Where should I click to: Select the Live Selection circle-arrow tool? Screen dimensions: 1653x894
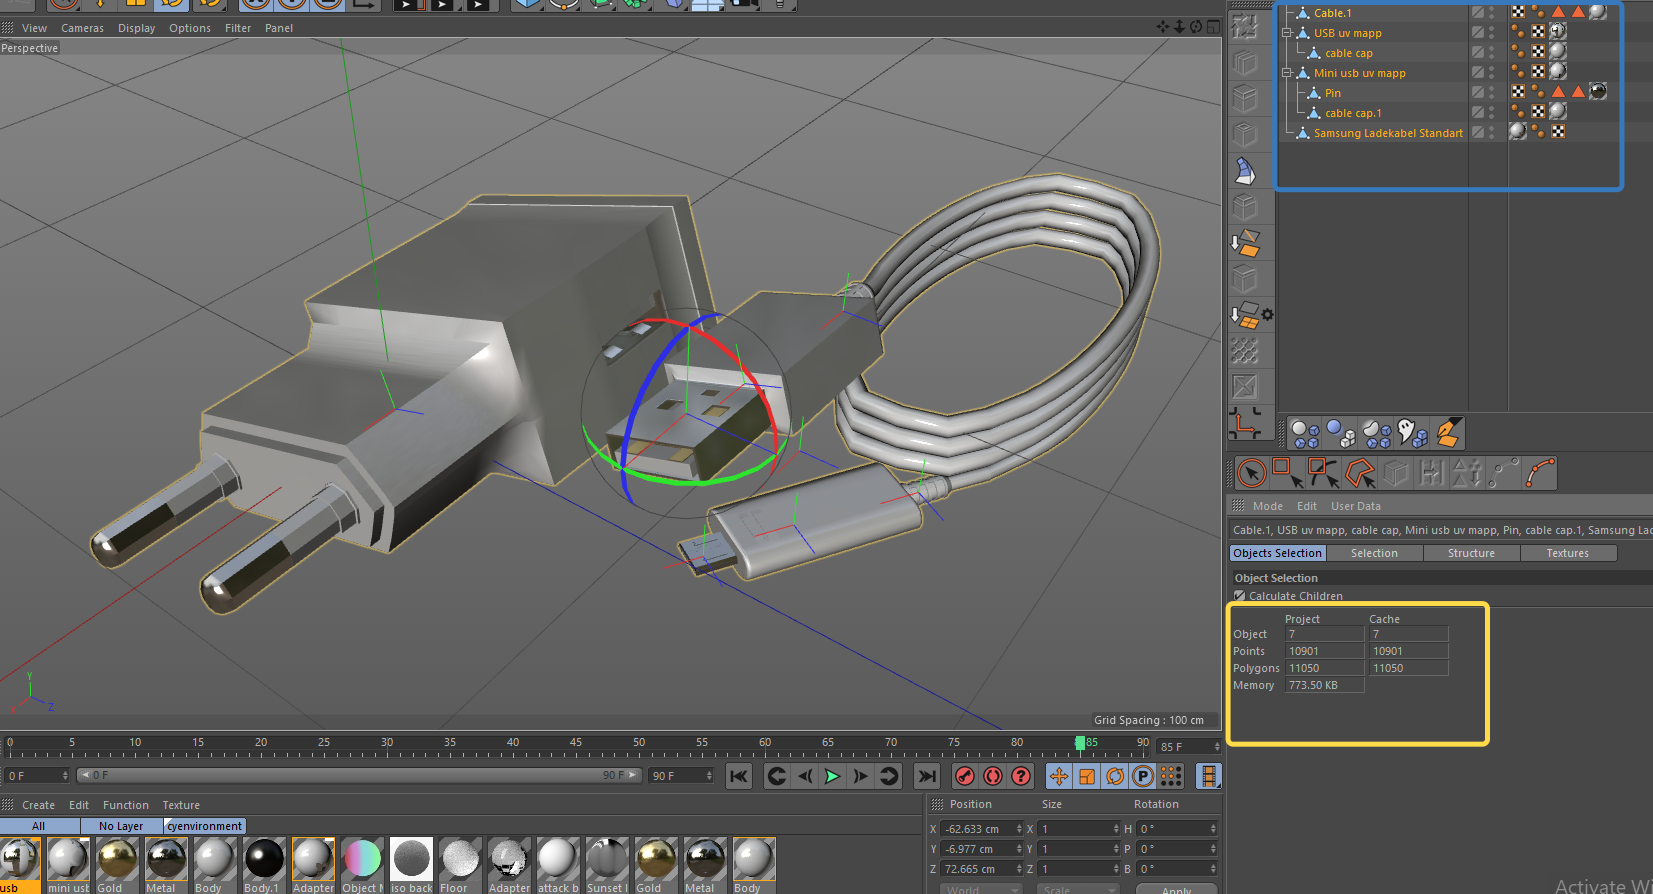[x=1252, y=473]
